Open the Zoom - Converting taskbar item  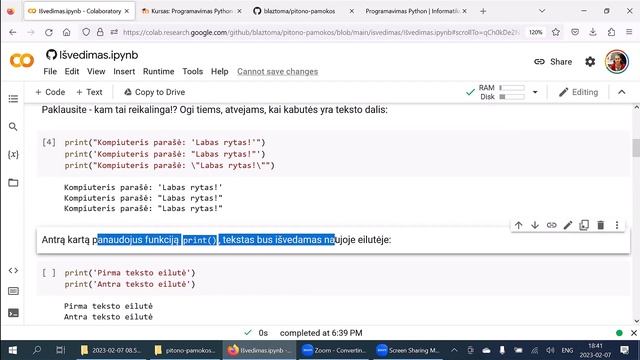333,350
